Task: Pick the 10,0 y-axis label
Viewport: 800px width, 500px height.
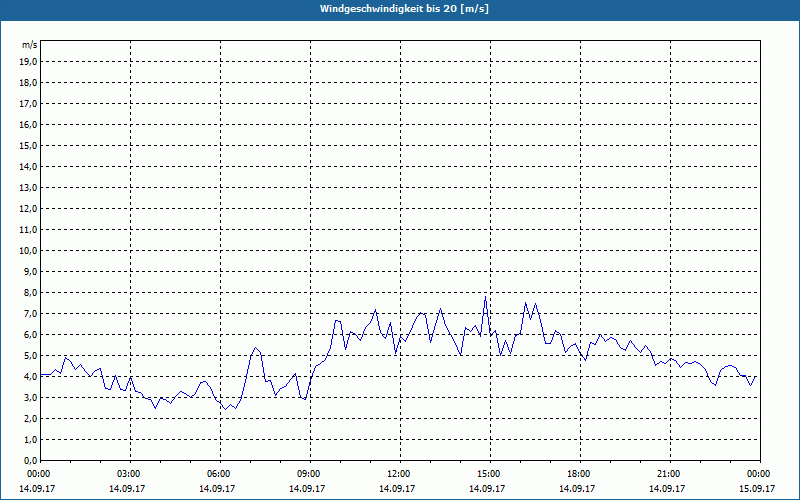Action: click(x=28, y=251)
